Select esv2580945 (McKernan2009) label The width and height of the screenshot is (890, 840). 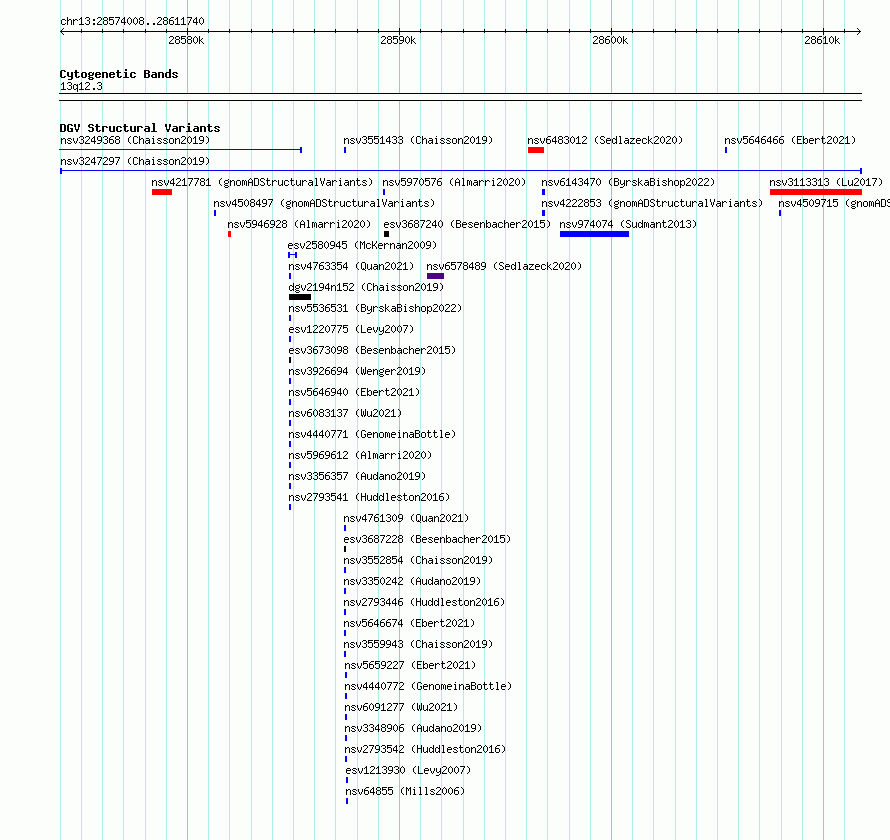pyautogui.click(x=362, y=245)
